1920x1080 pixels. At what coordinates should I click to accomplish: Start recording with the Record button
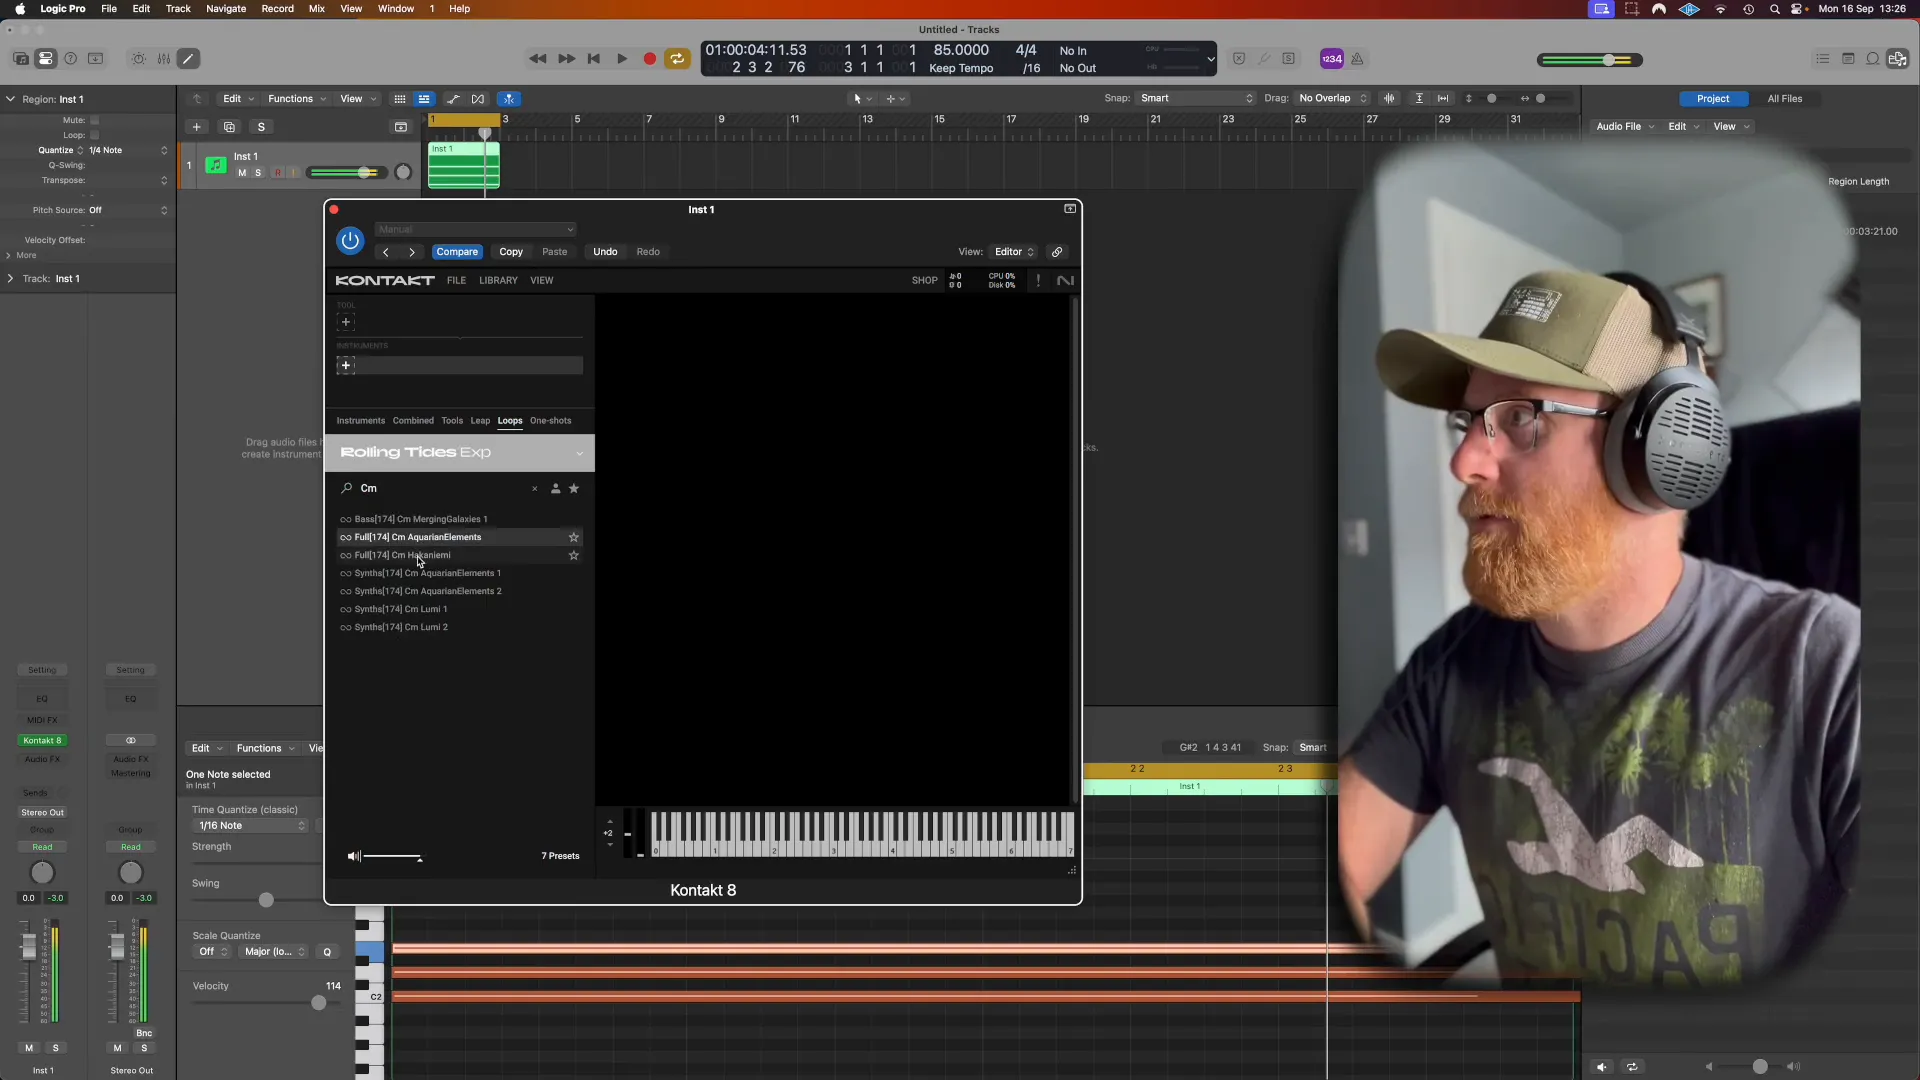pyautogui.click(x=650, y=59)
